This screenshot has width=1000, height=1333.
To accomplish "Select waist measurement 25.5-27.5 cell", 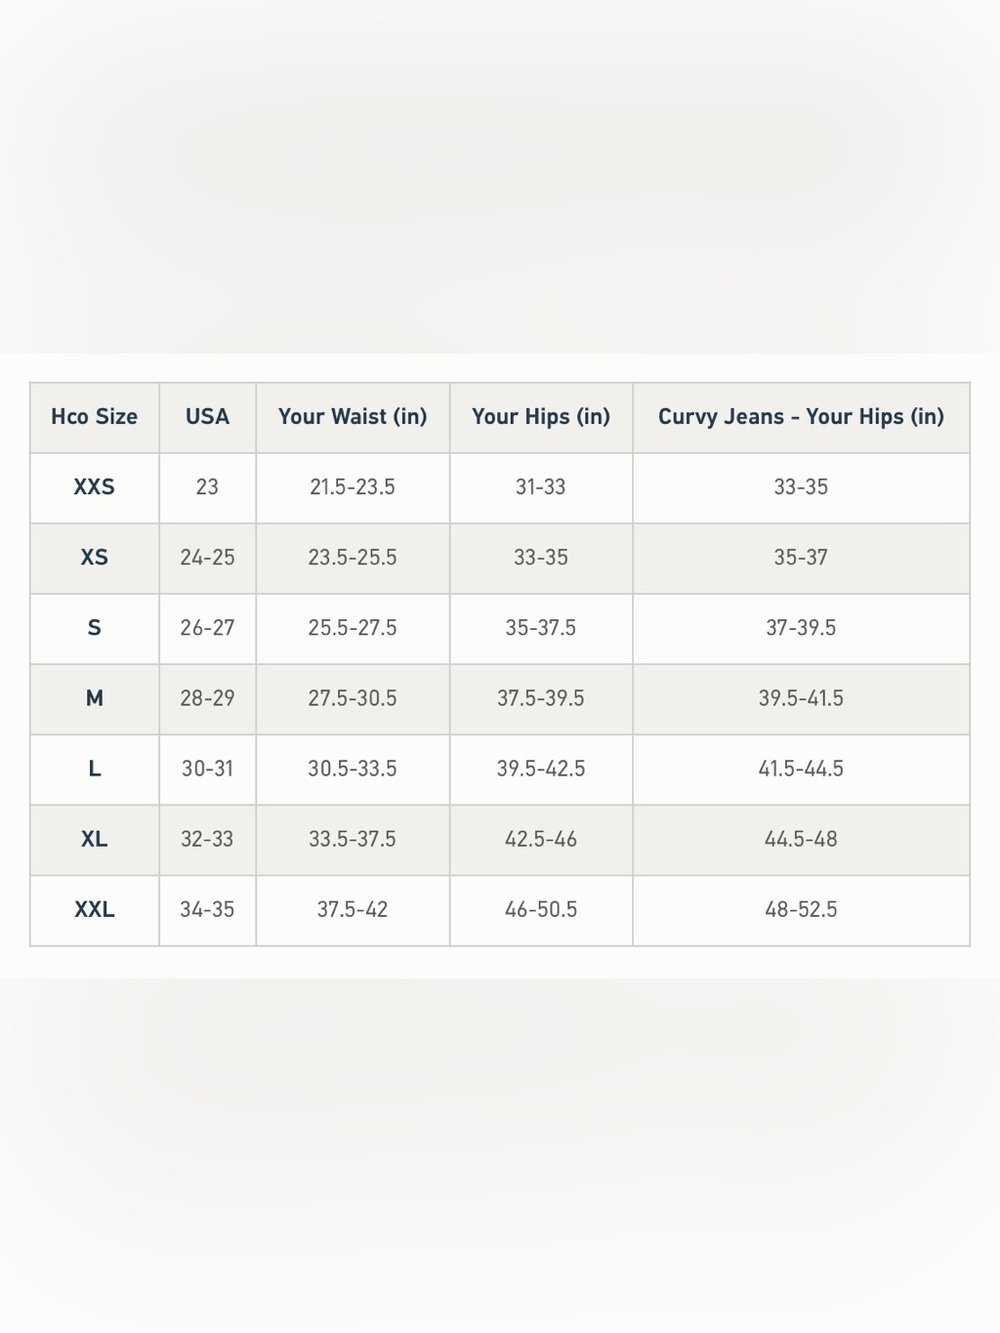I will pyautogui.click(x=352, y=629).
